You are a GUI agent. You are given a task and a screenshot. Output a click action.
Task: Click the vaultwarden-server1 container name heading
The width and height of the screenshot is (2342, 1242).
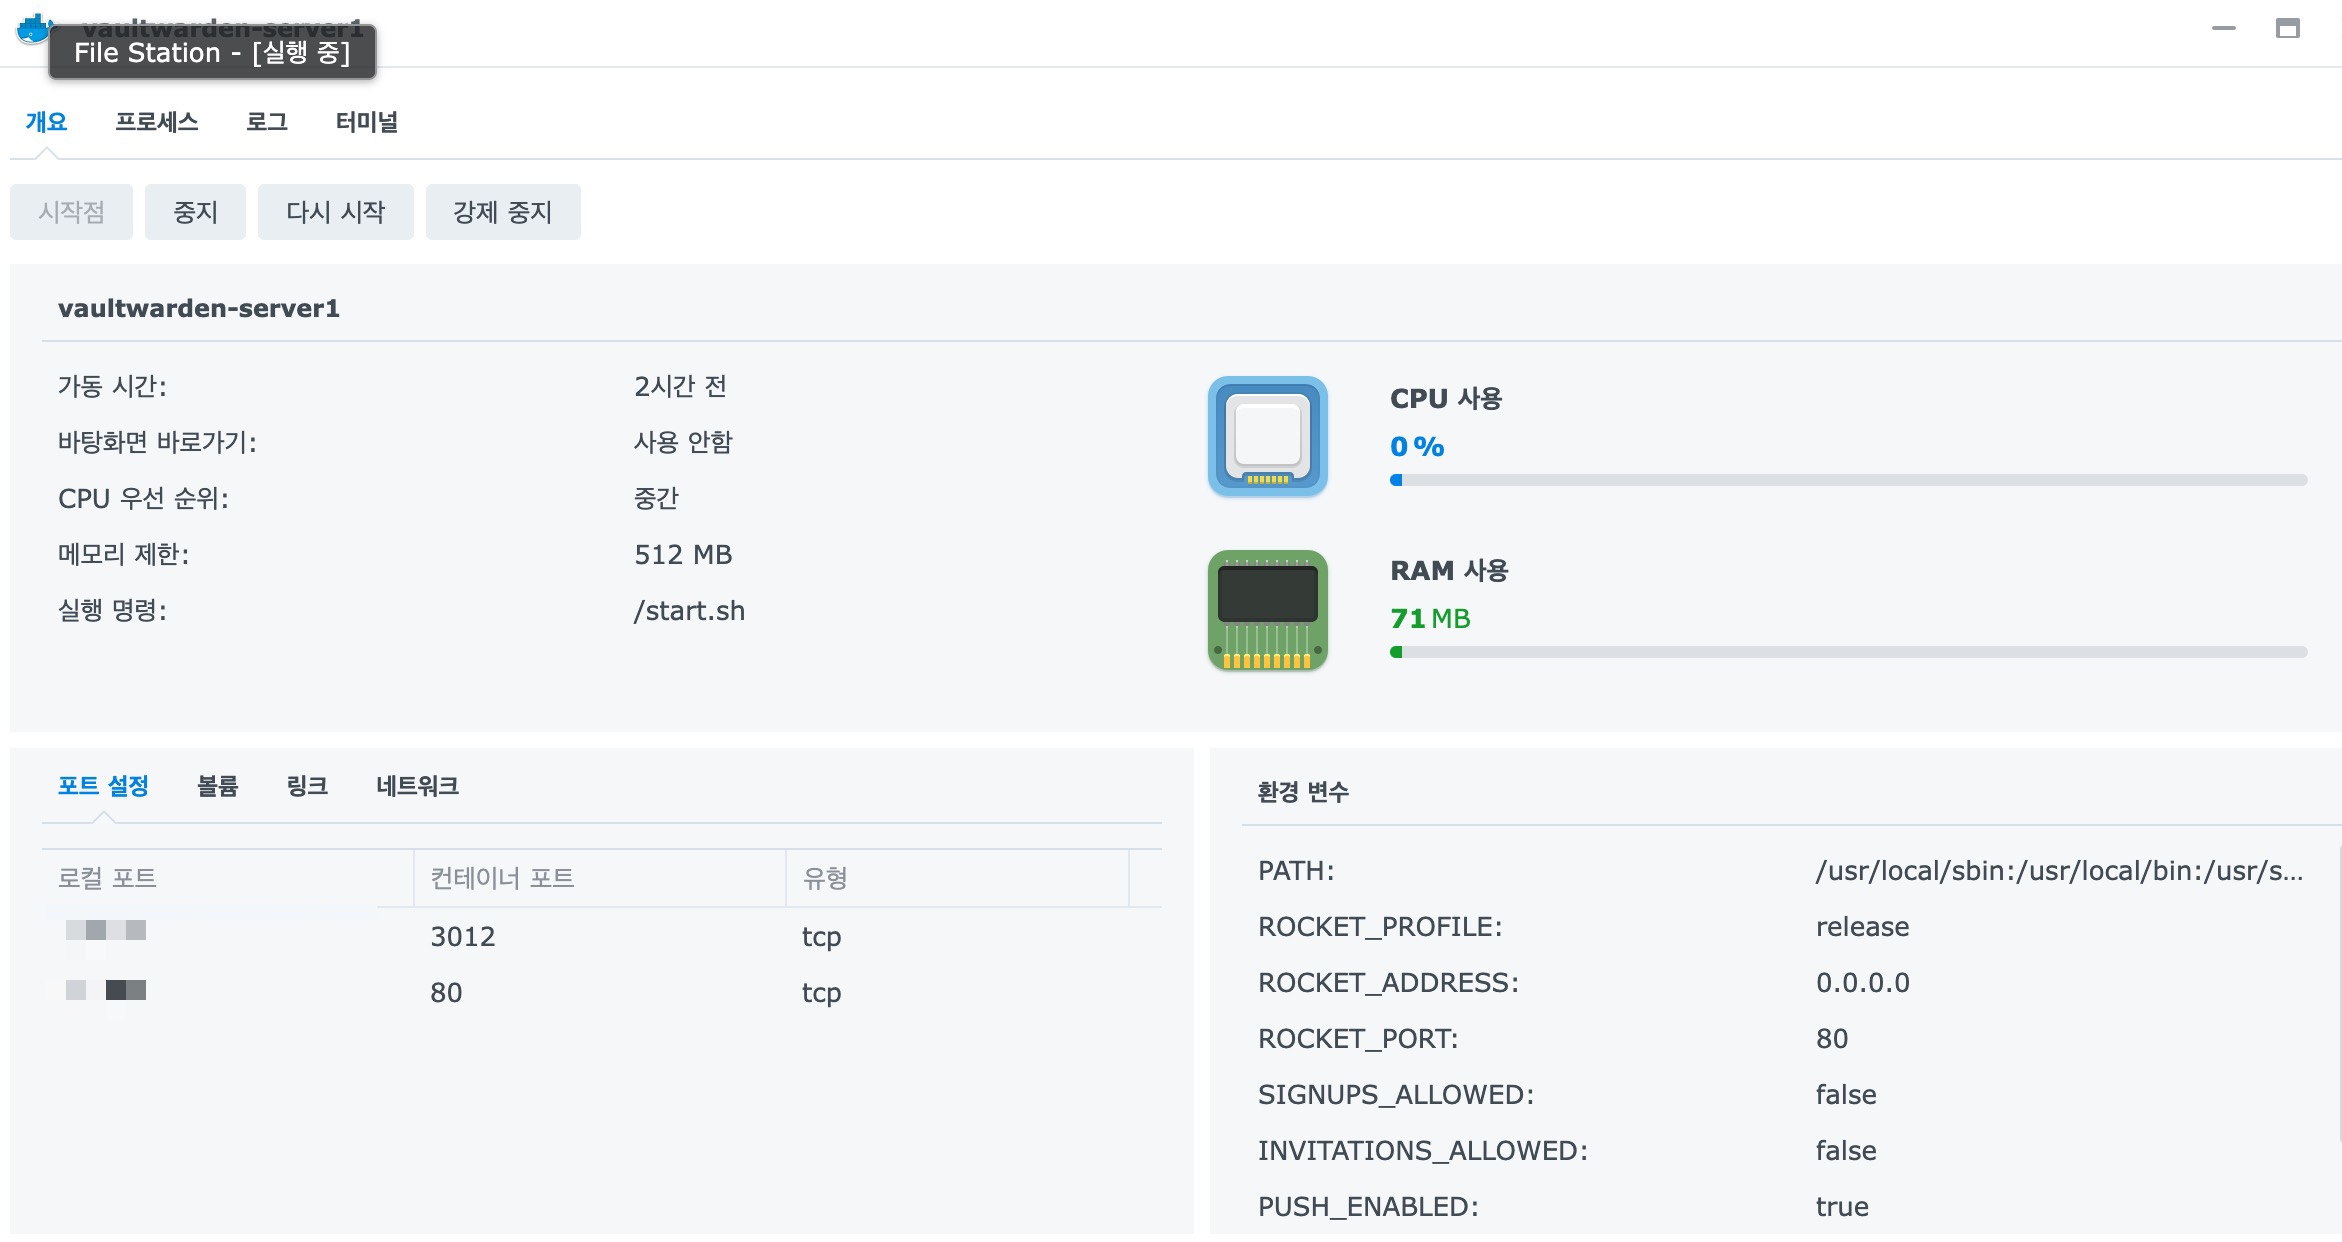(x=199, y=308)
